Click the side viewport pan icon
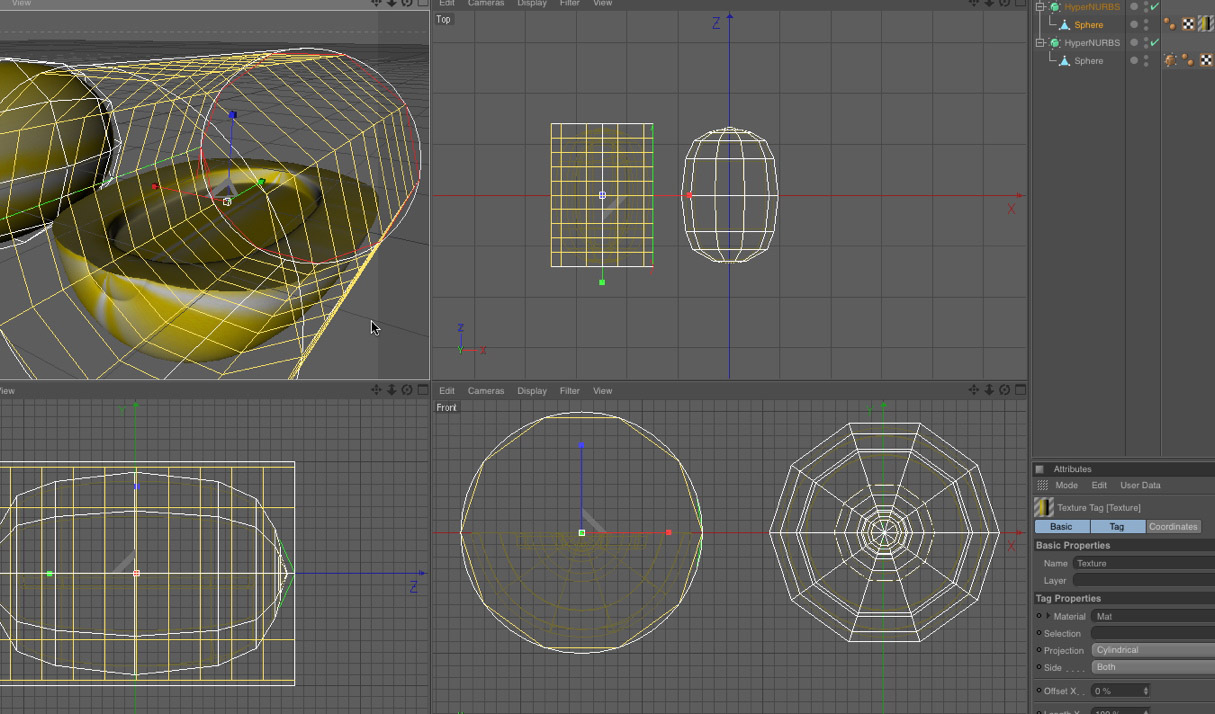Image resolution: width=1215 pixels, height=714 pixels. [x=376, y=390]
